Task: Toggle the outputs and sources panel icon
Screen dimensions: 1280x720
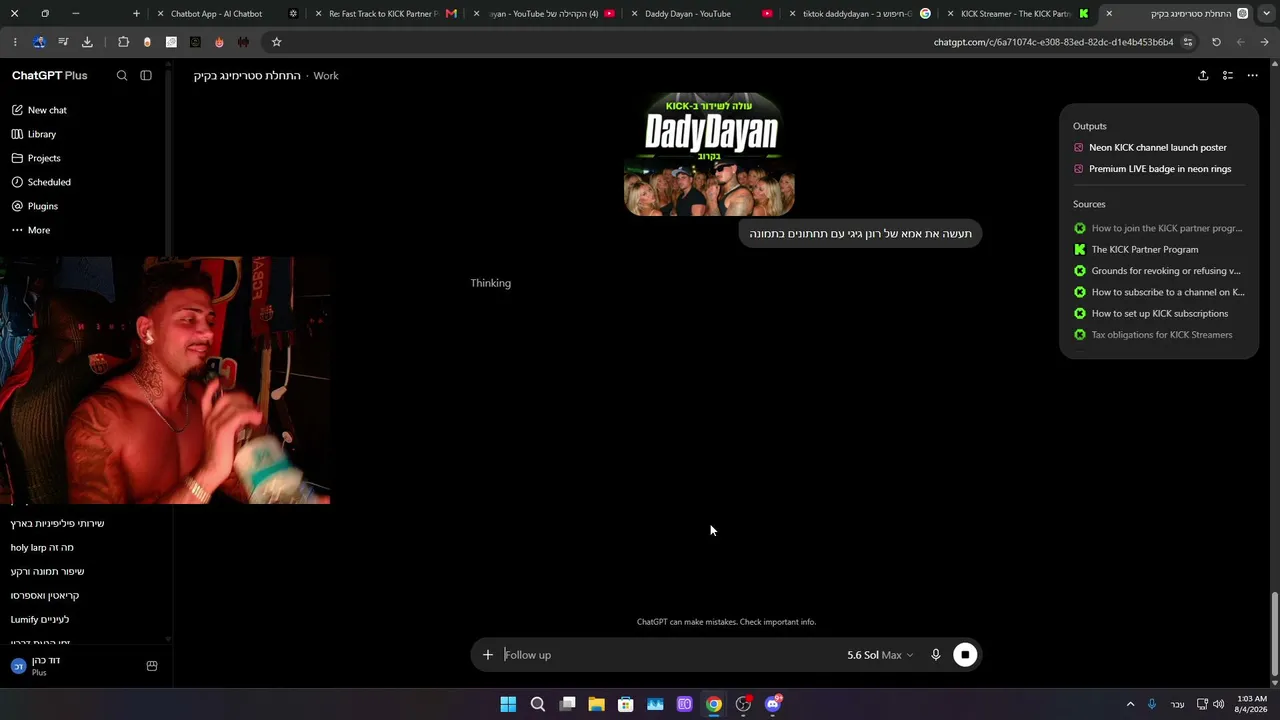Action: pyautogui.click(x=1228, y=76)
